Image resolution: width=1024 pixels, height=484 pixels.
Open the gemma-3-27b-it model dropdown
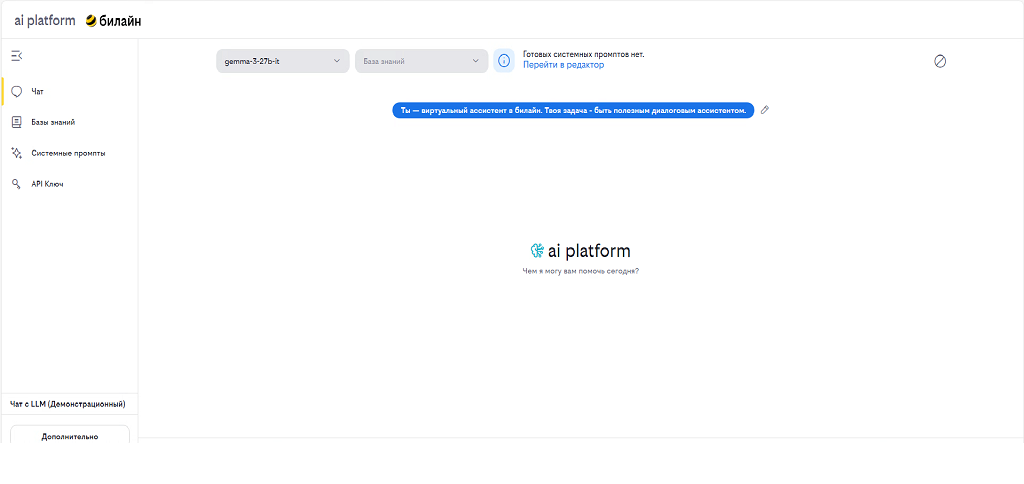(x=283, y=61)
